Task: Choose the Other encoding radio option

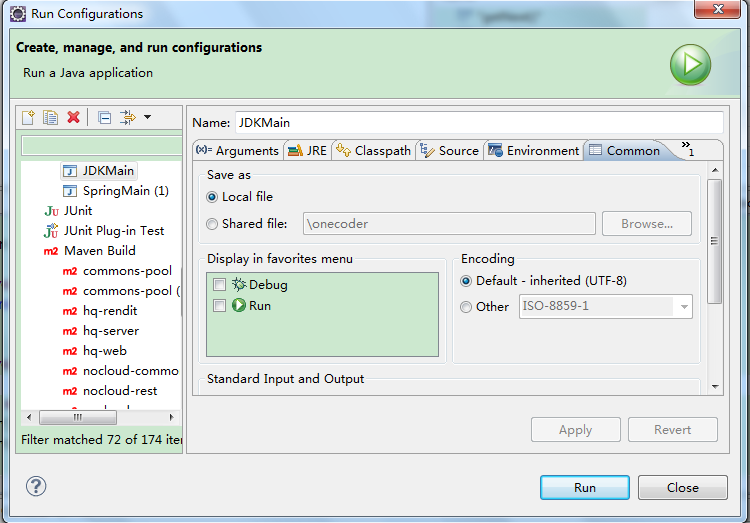Action: pos(466,307)
